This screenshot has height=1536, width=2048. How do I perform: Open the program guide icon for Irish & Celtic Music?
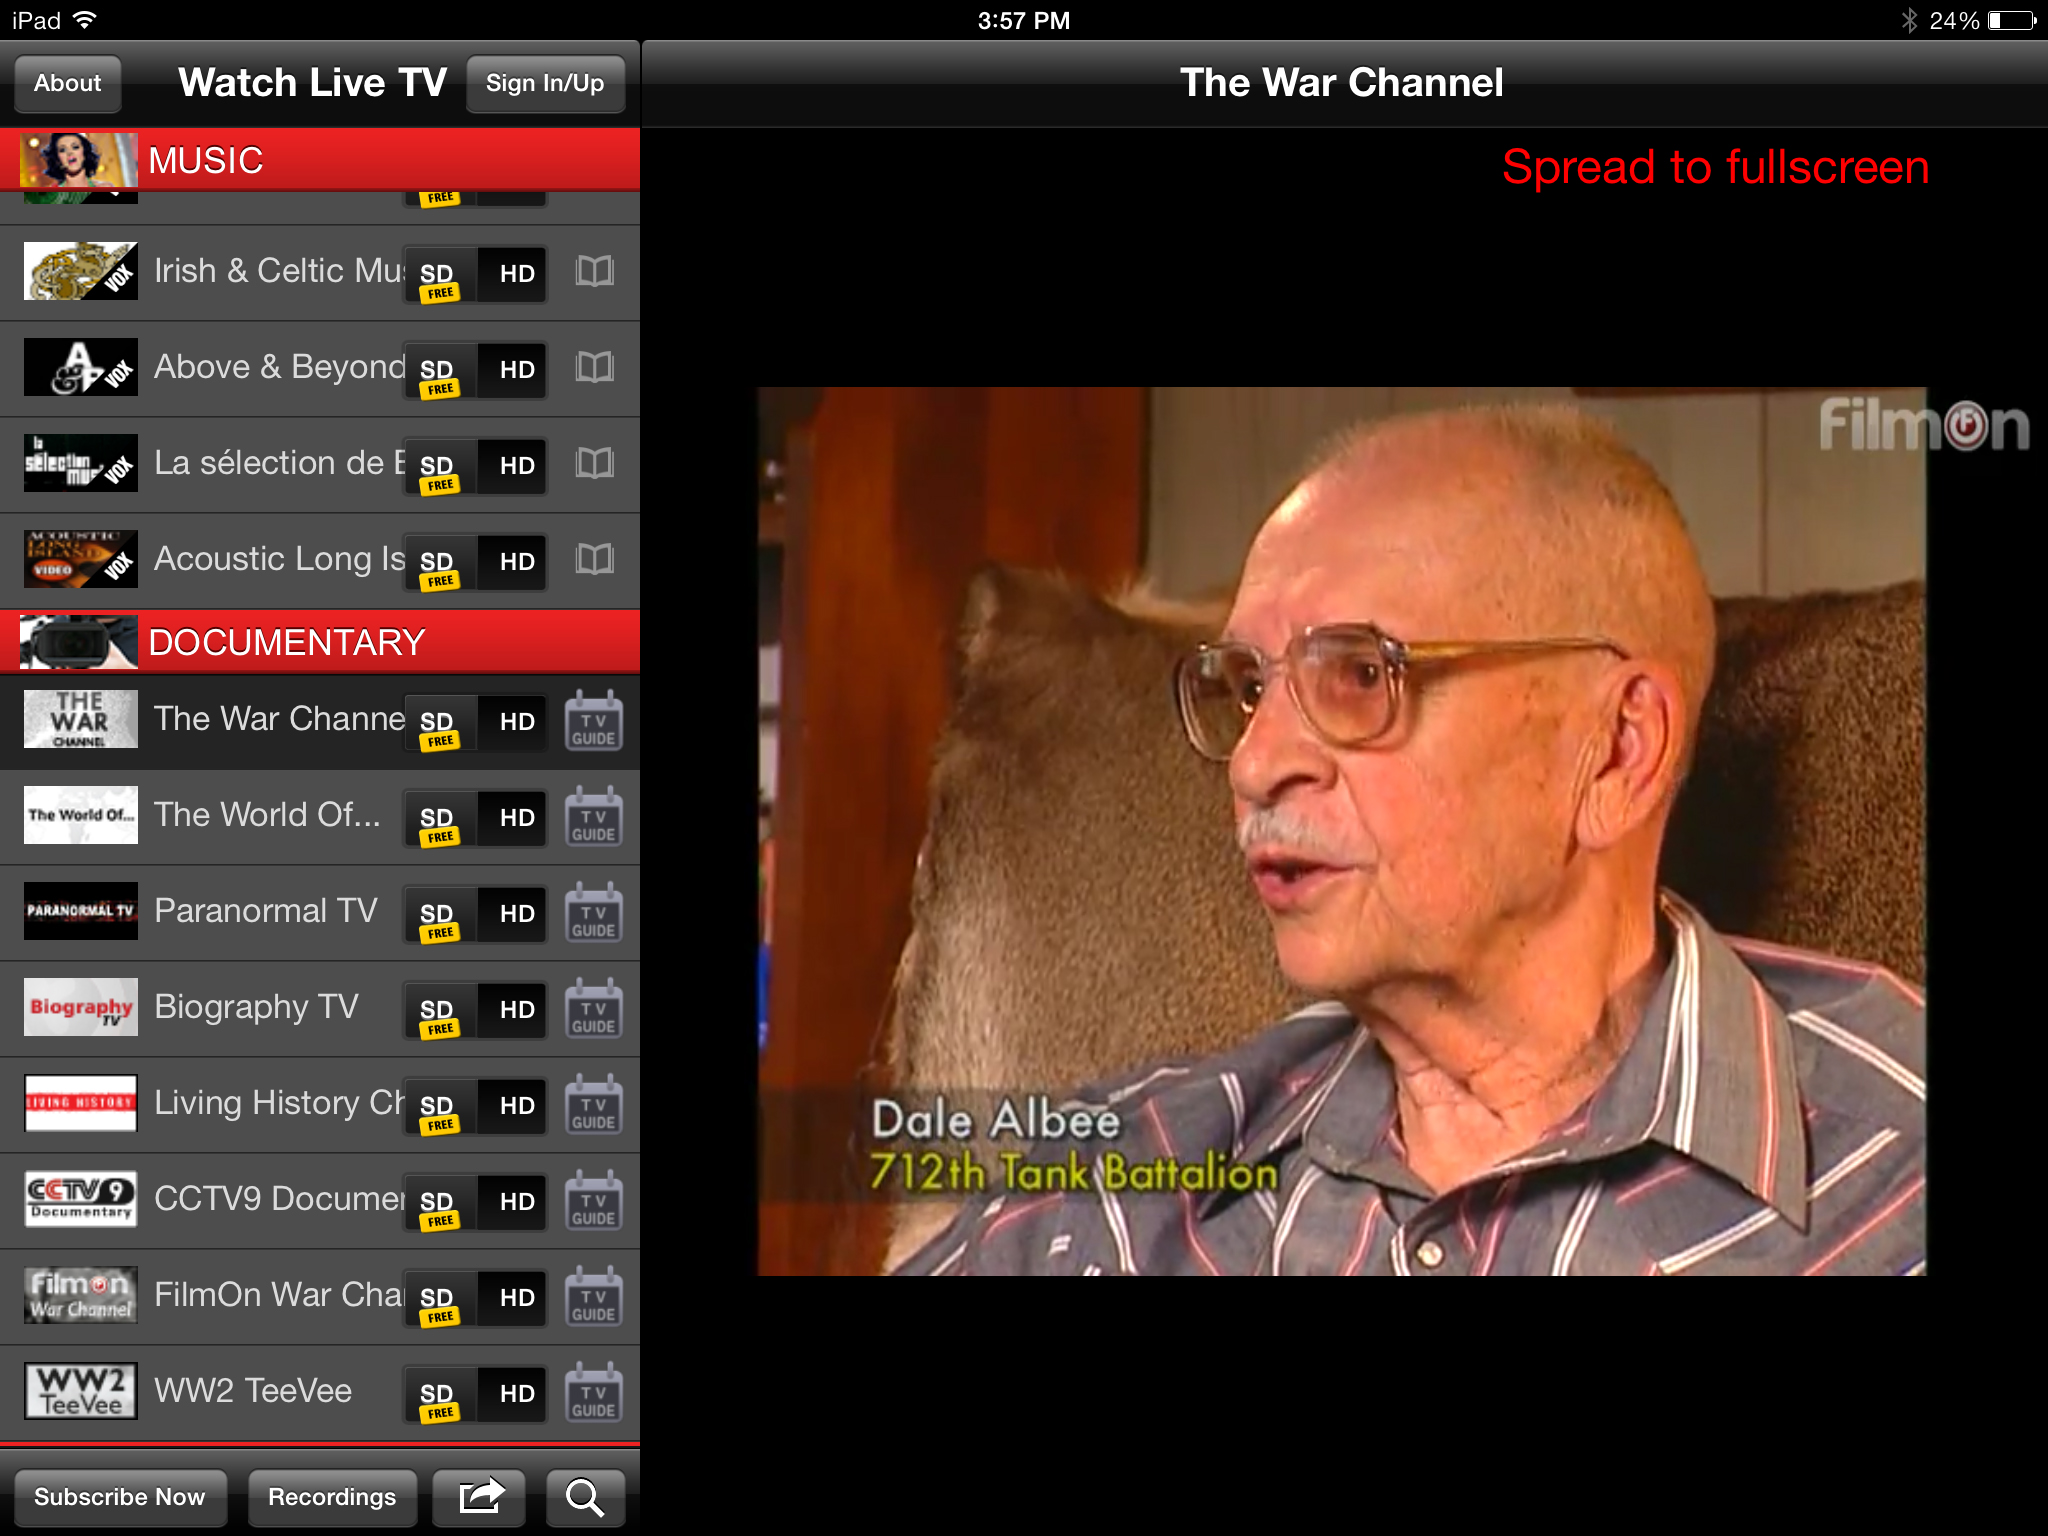(593, 271)
